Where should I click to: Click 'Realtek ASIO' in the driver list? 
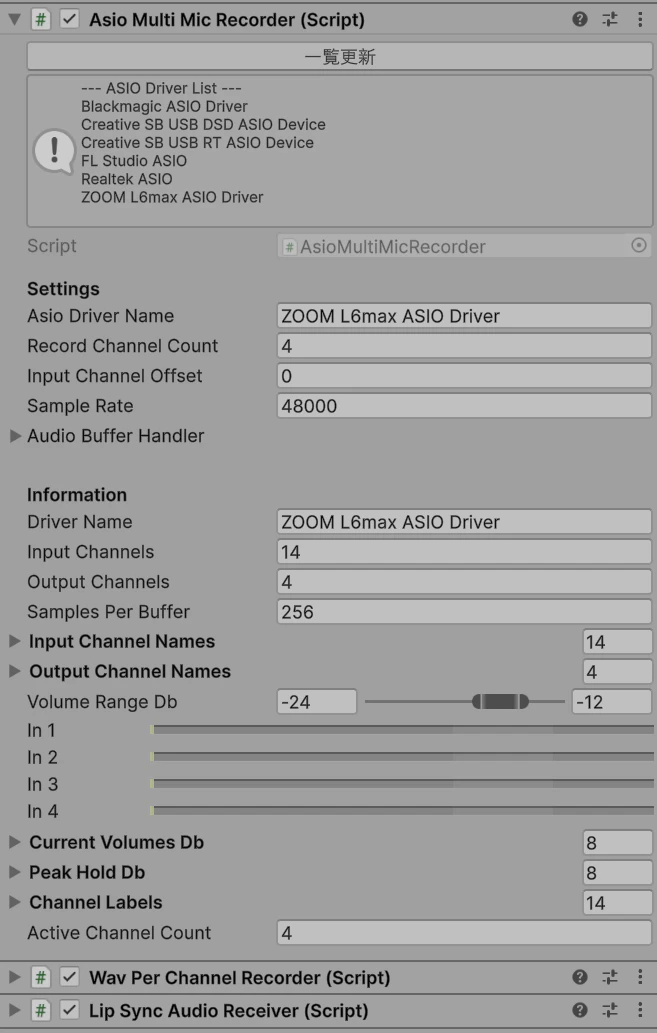click(127, 179)
